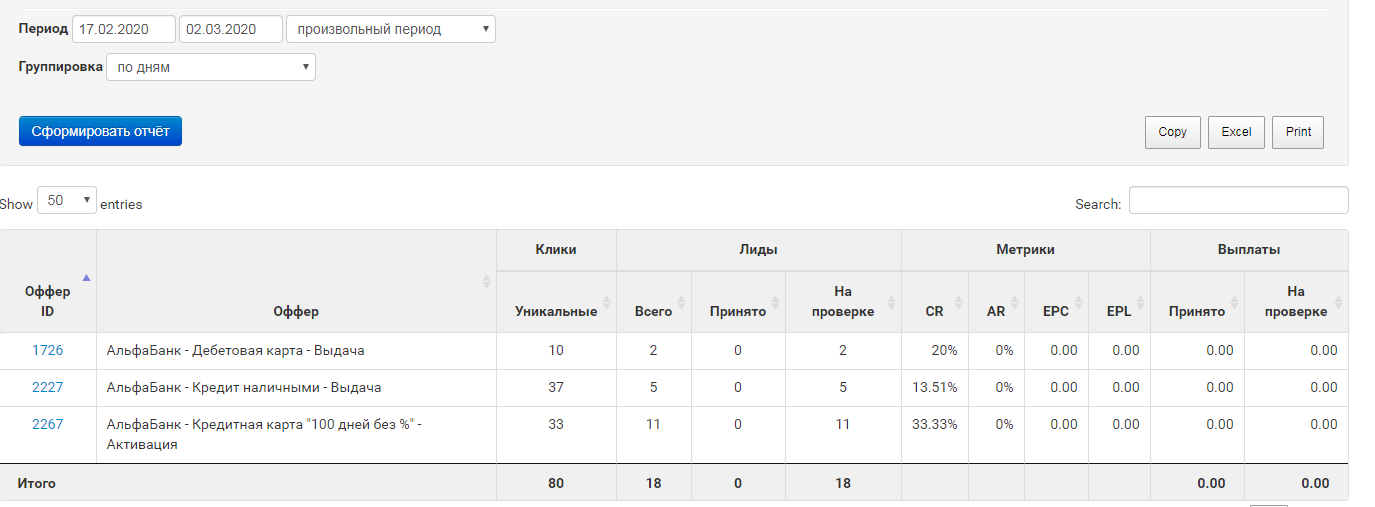1375x507 pixels.
Task: Sort by EPL metric column
Action: [1119, 311]
